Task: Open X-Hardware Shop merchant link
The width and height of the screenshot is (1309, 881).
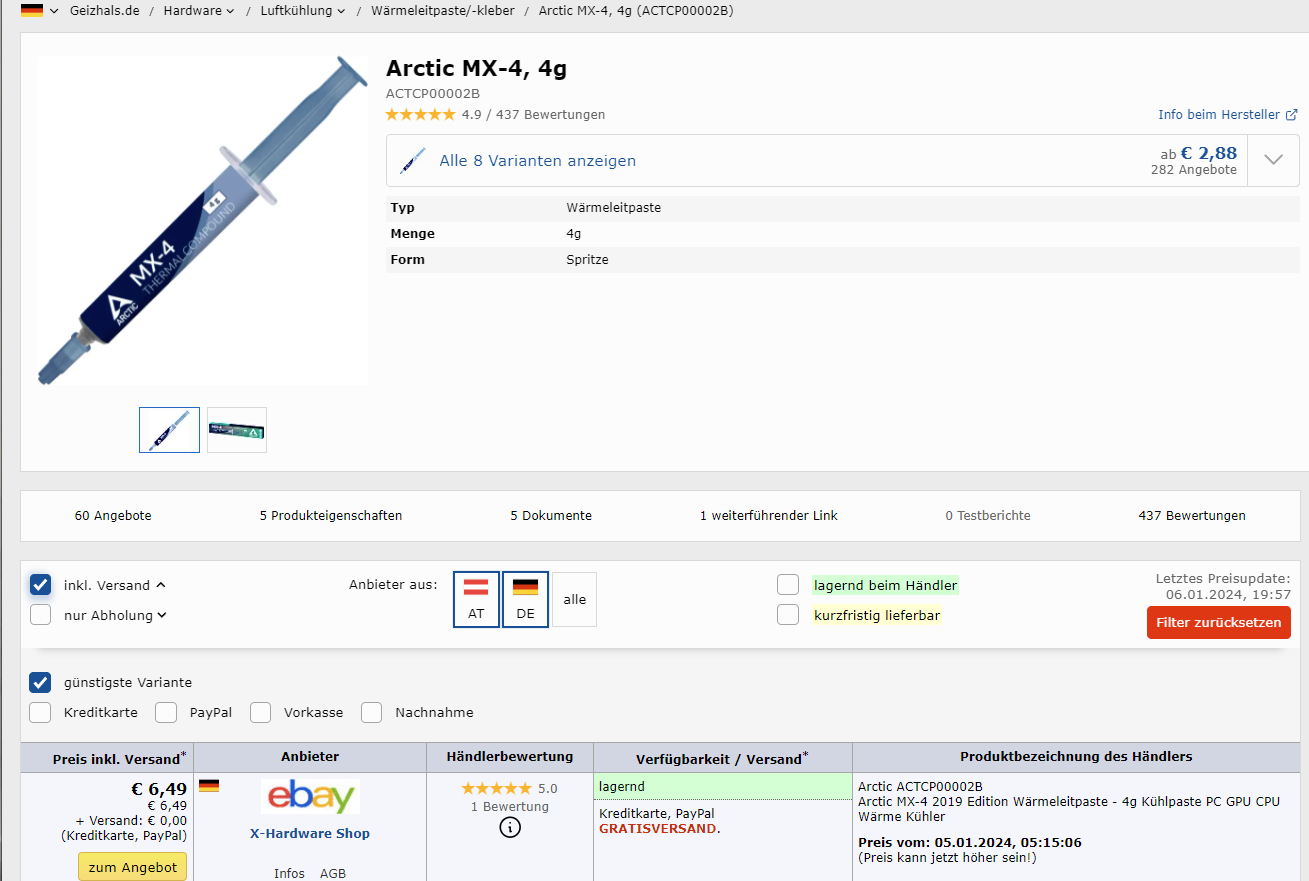Action: point(310,833)
